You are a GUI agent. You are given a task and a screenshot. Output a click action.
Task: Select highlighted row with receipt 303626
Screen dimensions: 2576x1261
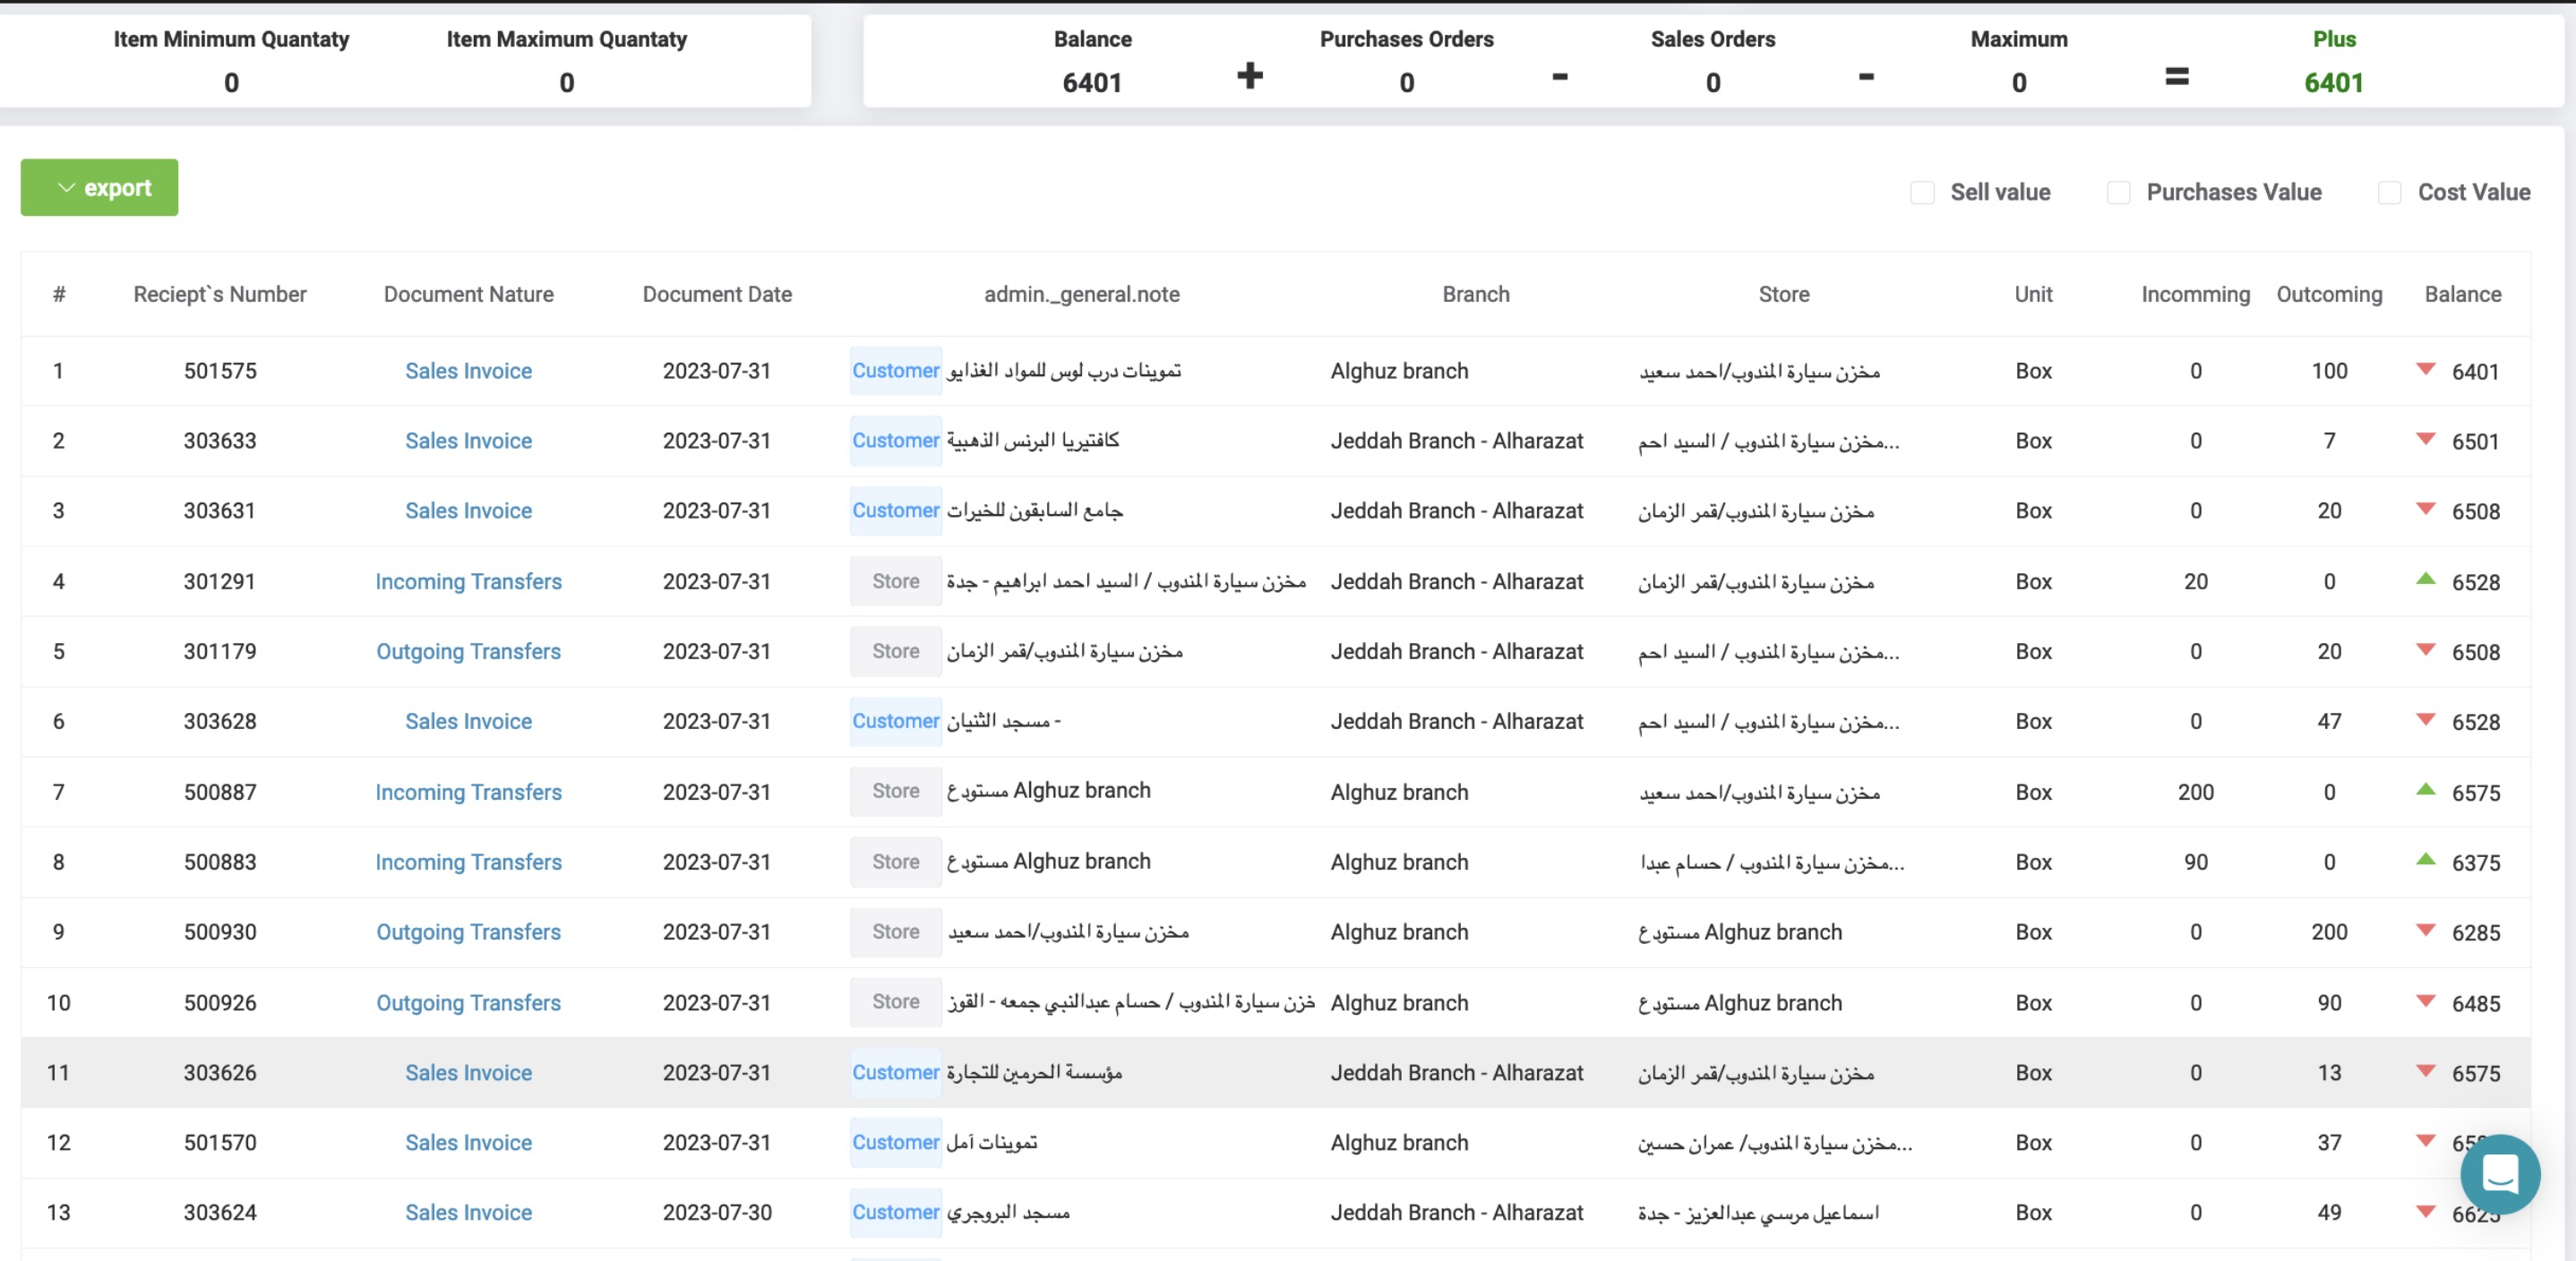pyautogui.click(x=220, y=1072)
